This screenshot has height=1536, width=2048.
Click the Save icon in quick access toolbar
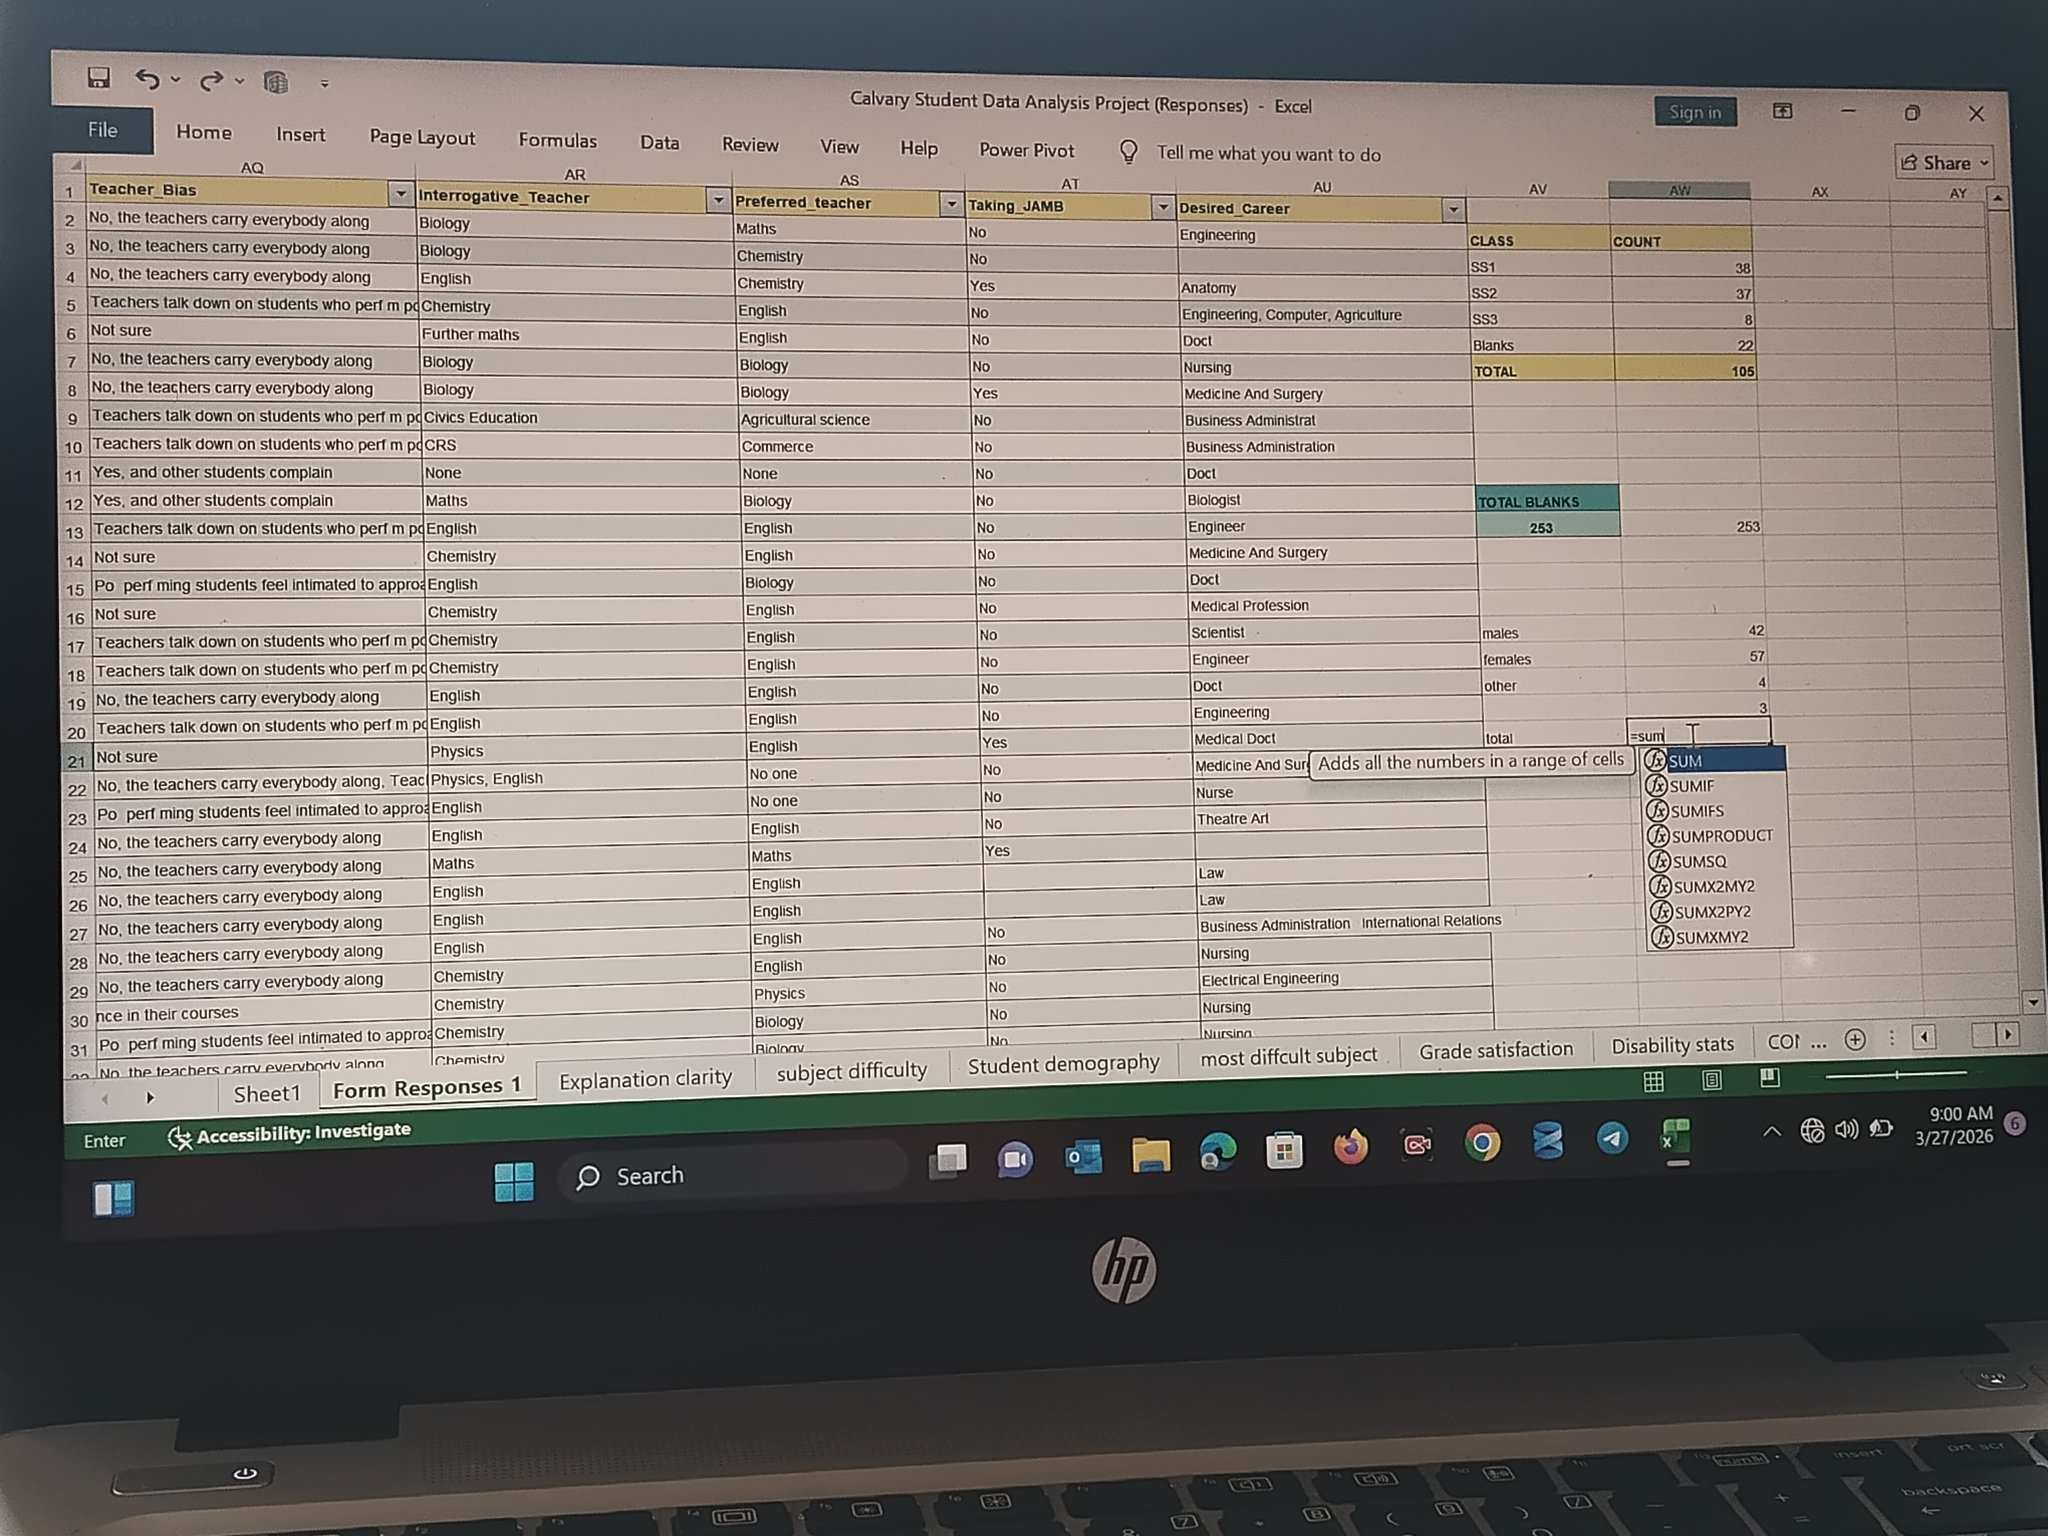(x=98, y=77)
